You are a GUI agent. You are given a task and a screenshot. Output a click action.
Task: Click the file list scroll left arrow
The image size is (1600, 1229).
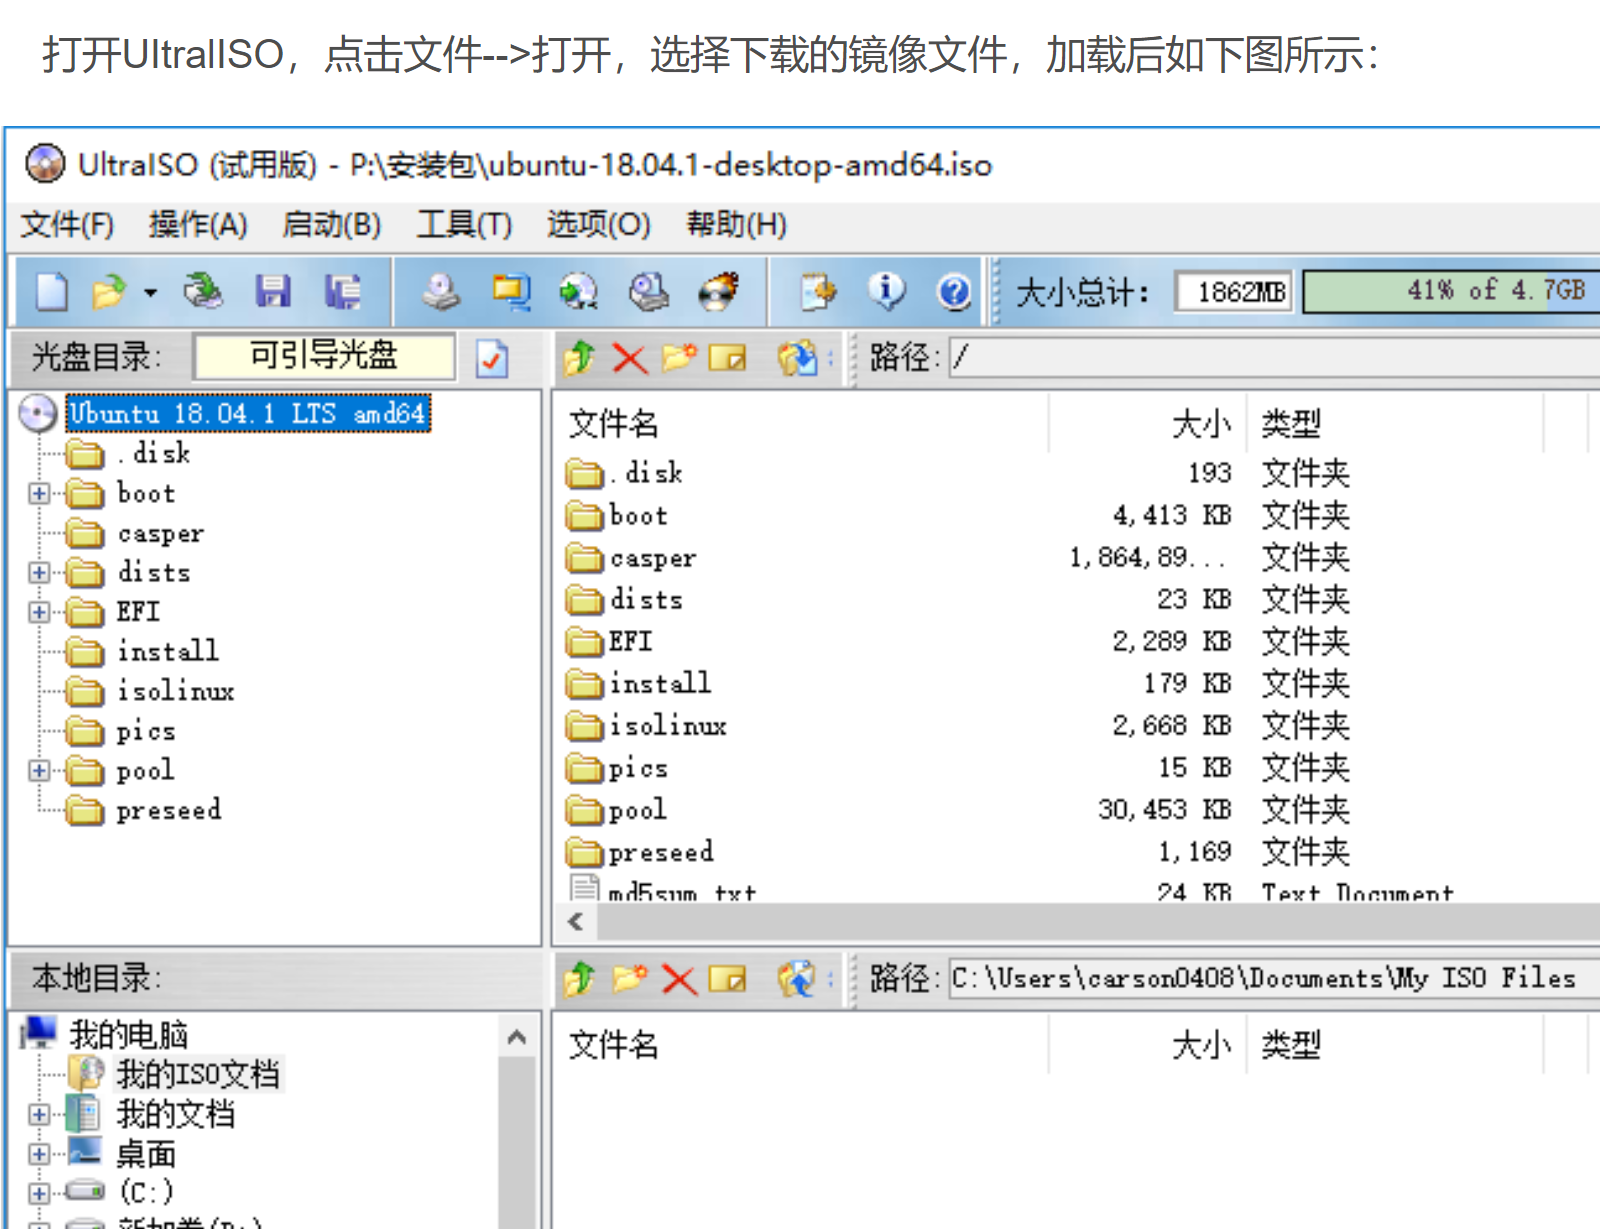576,921
